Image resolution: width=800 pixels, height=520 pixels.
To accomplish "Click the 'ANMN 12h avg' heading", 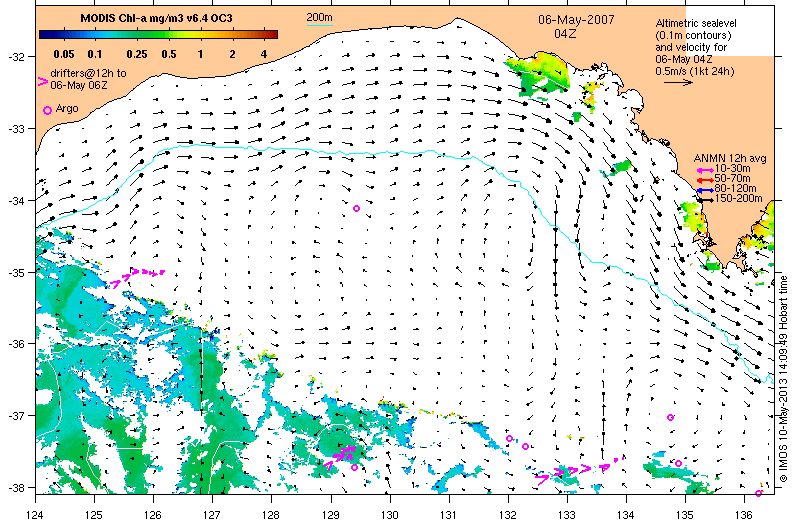I will [730, 159].
